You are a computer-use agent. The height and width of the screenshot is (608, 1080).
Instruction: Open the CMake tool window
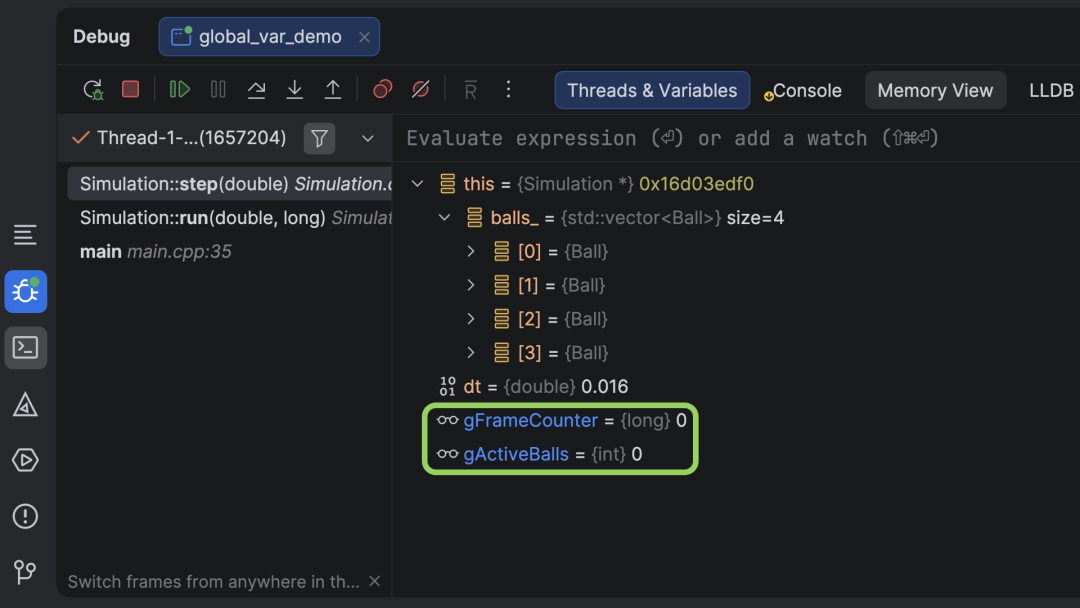click(25, 405)
